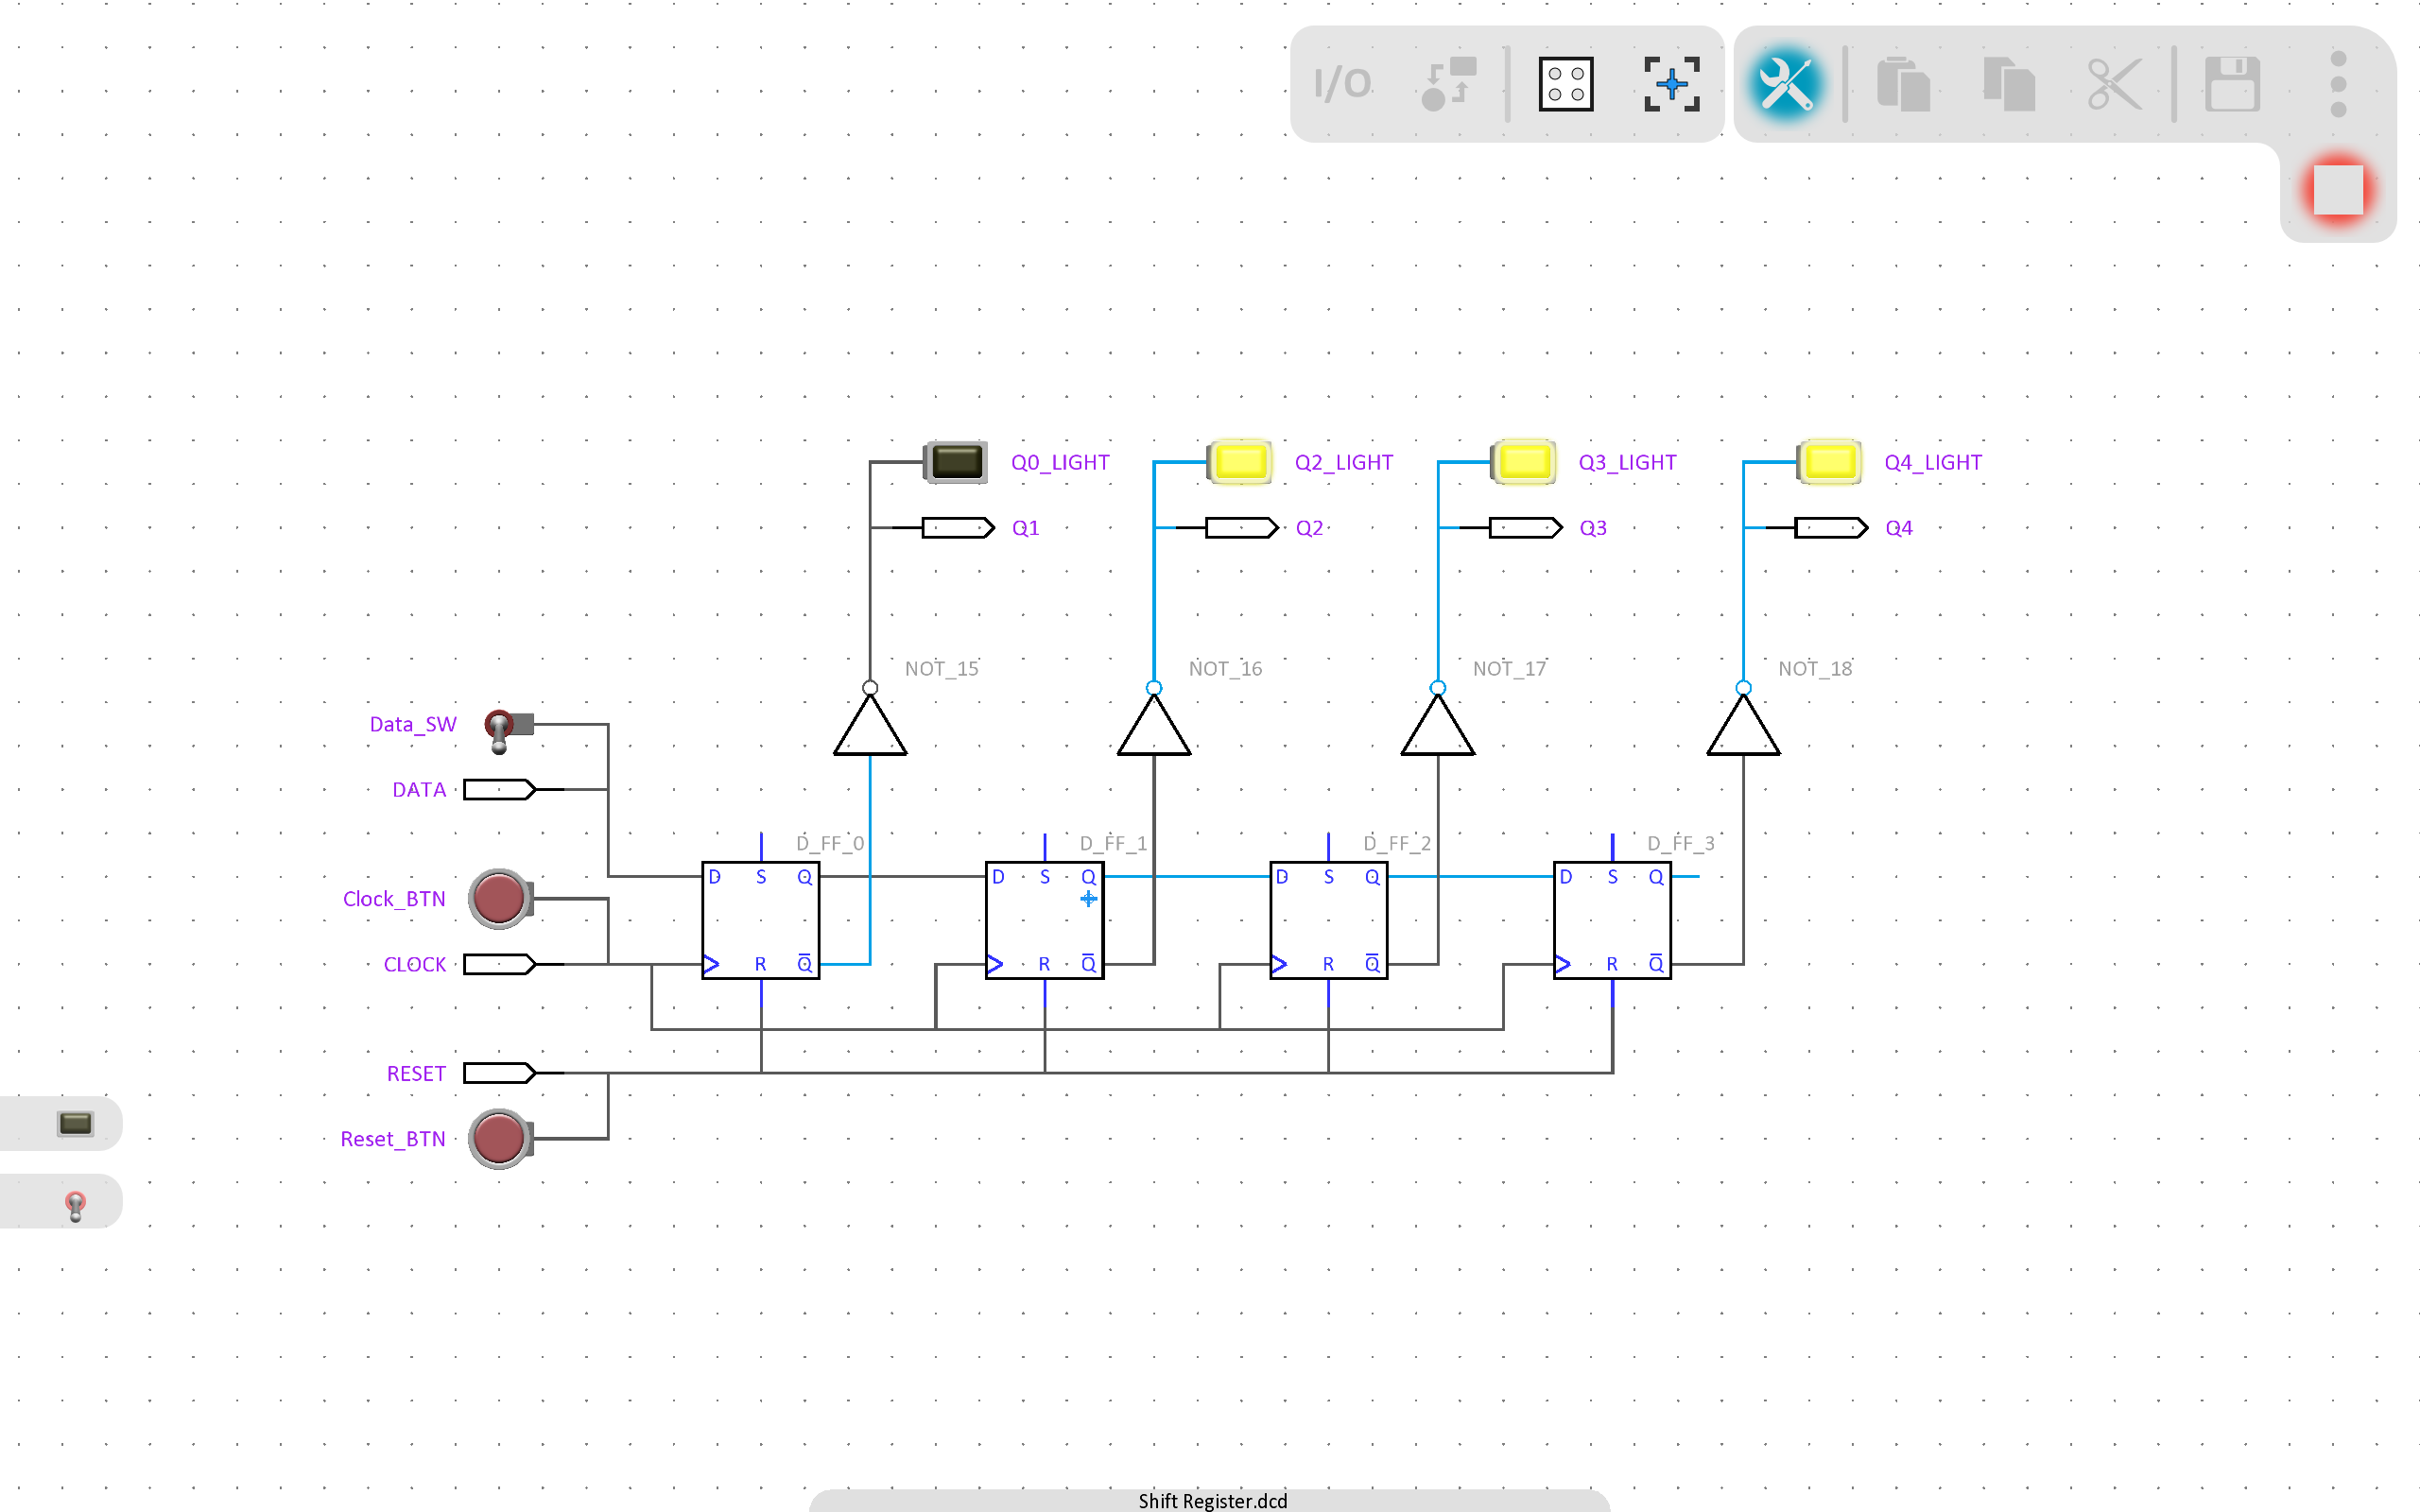Click the D_FF_1 label text
Viewport: 2420px width, 1512px height.
1113,844
